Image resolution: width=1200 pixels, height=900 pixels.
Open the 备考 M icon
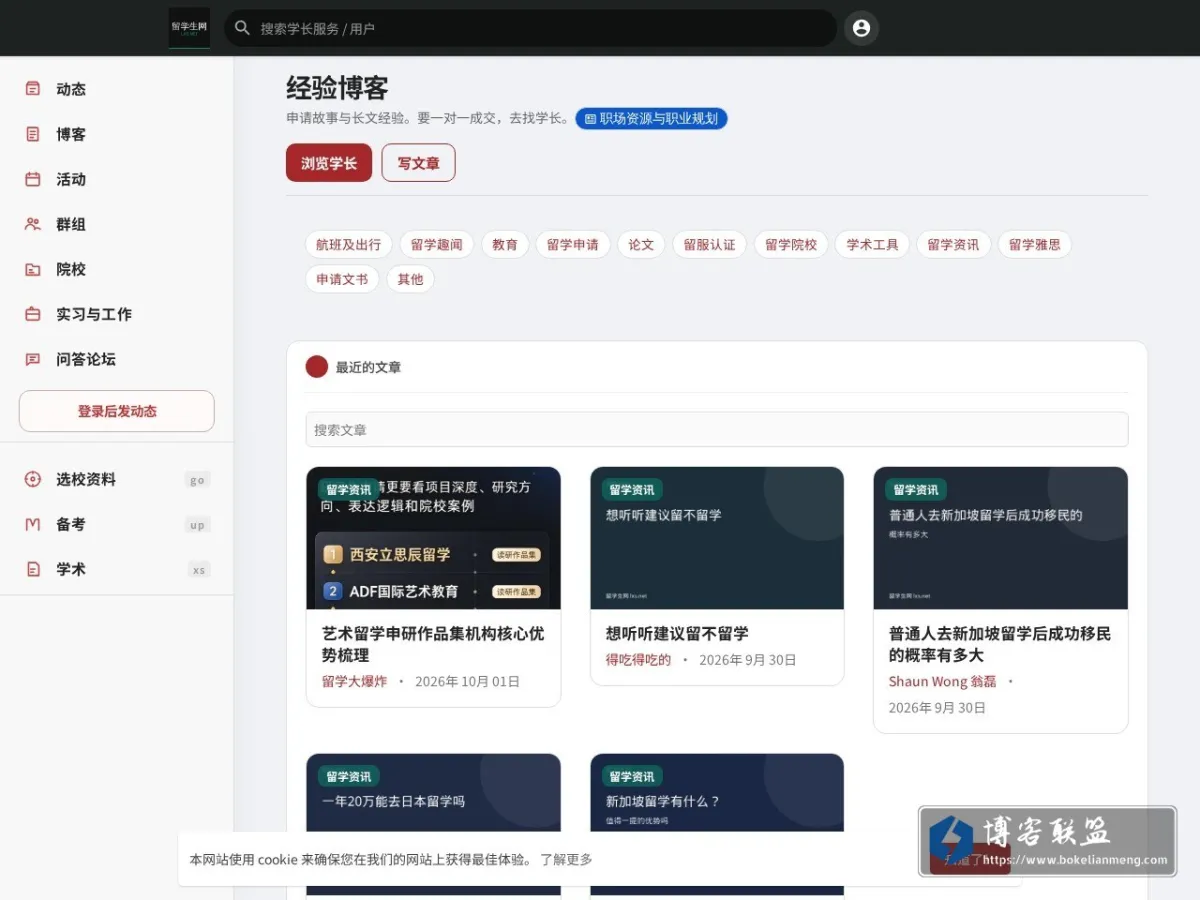pyautogui.click(x=33, y=524)
